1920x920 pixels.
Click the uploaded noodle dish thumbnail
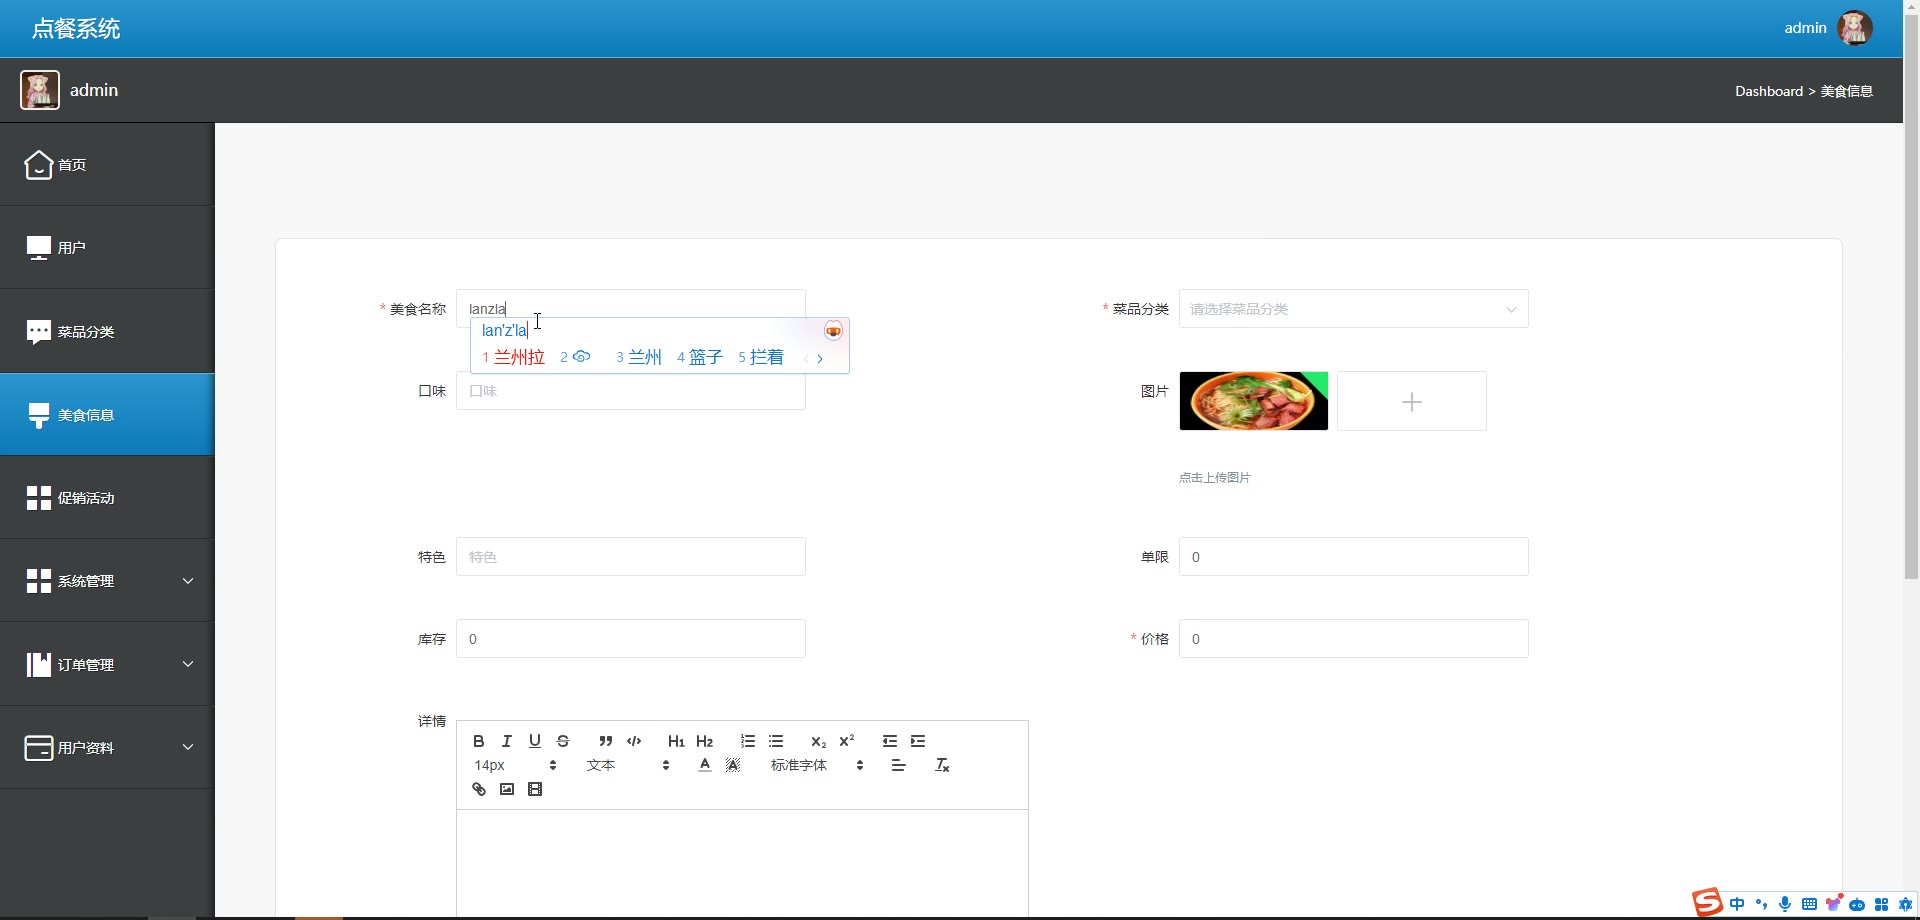(x=1254, y=401)
